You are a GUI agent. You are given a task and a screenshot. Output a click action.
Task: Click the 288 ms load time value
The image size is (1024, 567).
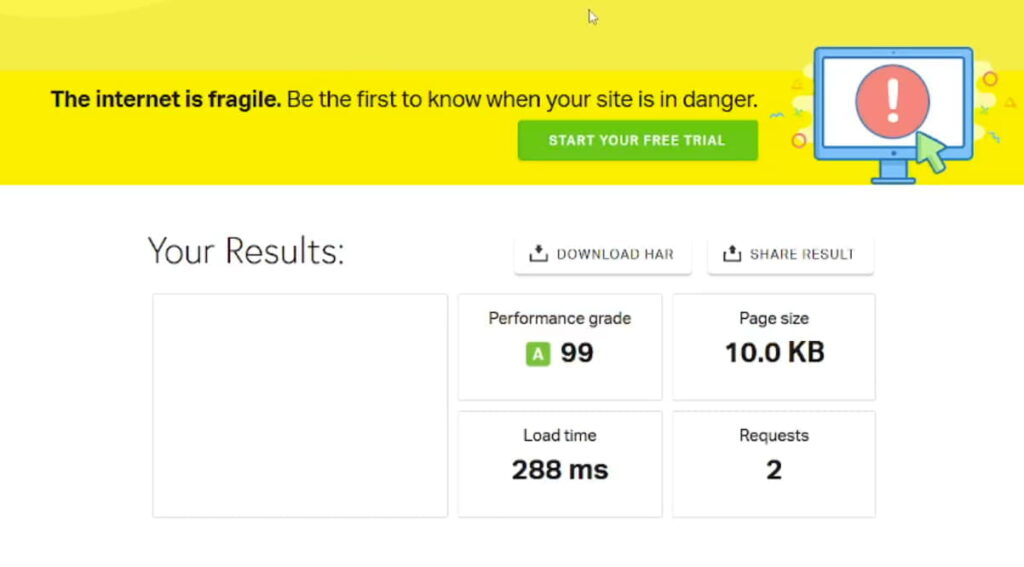click(x=560, y=470)
